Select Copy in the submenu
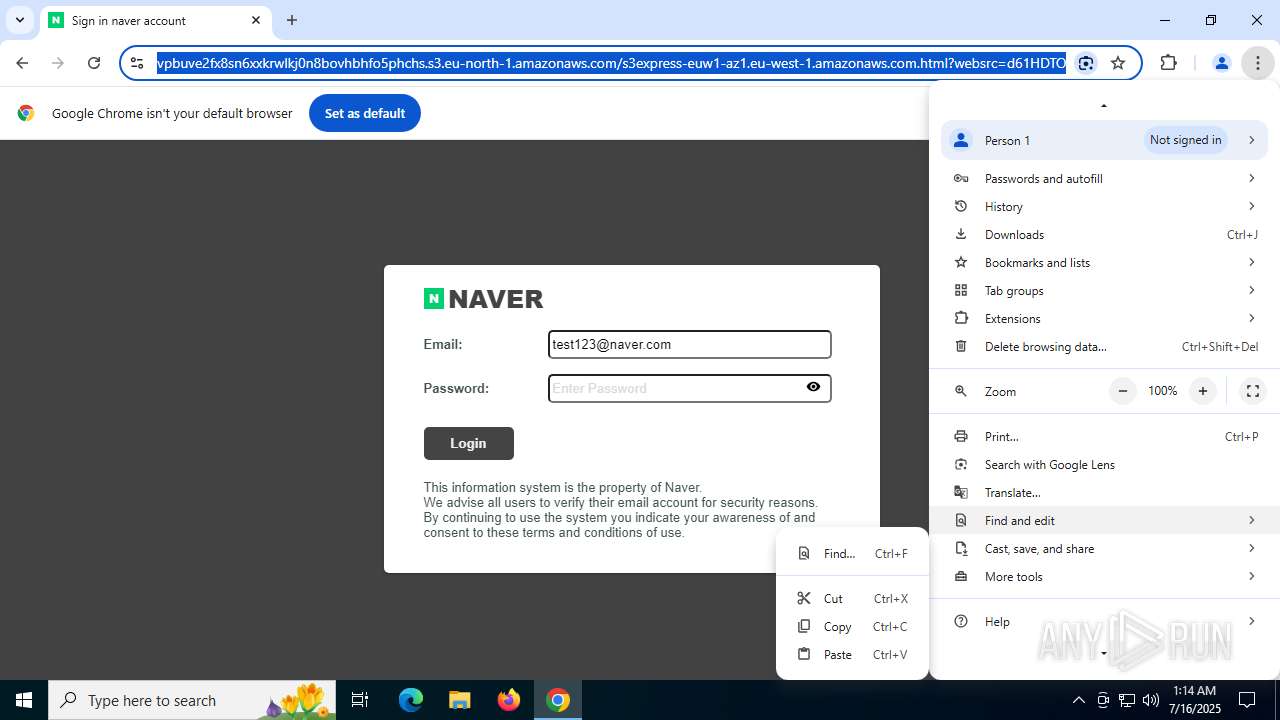Image resolution: width=1280 pixels, height=720 pixels. click(x=852, y=626)
